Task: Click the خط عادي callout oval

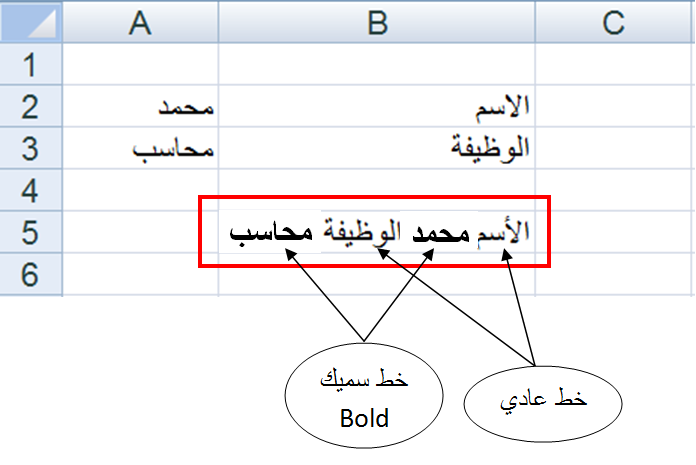Action: click(543, 404)
